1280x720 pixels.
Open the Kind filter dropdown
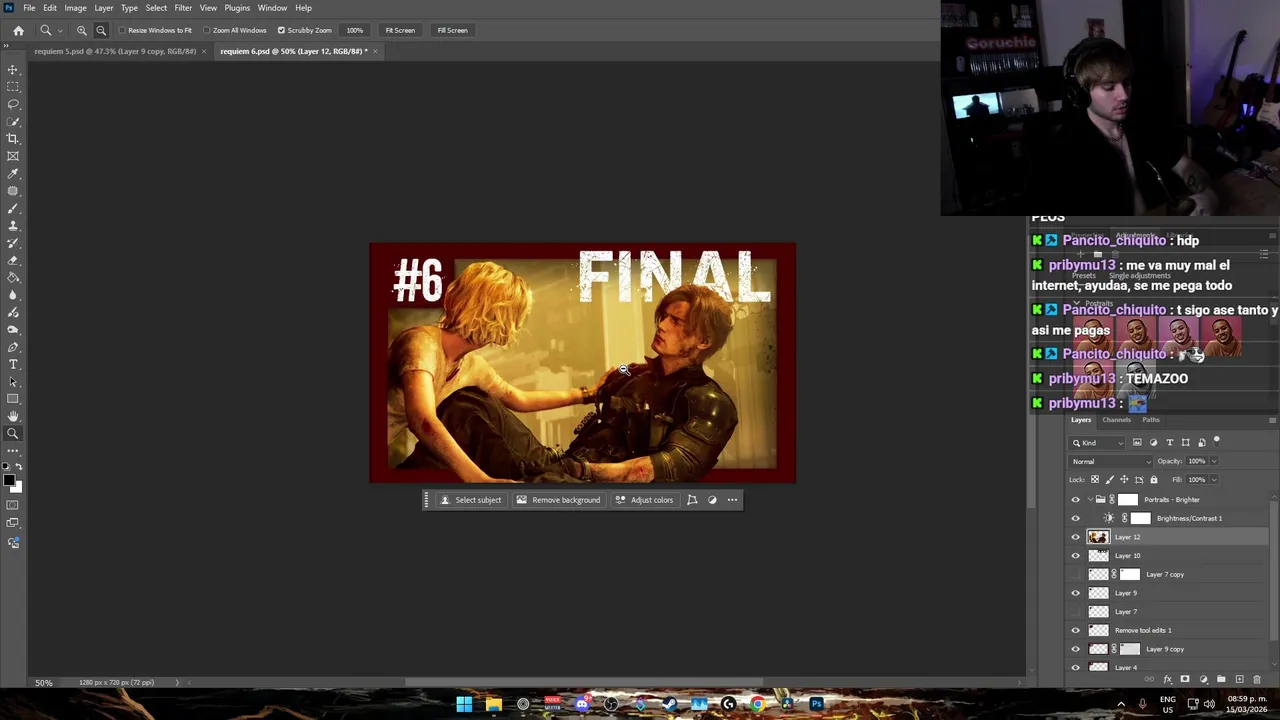click(x=1098, y=442)
